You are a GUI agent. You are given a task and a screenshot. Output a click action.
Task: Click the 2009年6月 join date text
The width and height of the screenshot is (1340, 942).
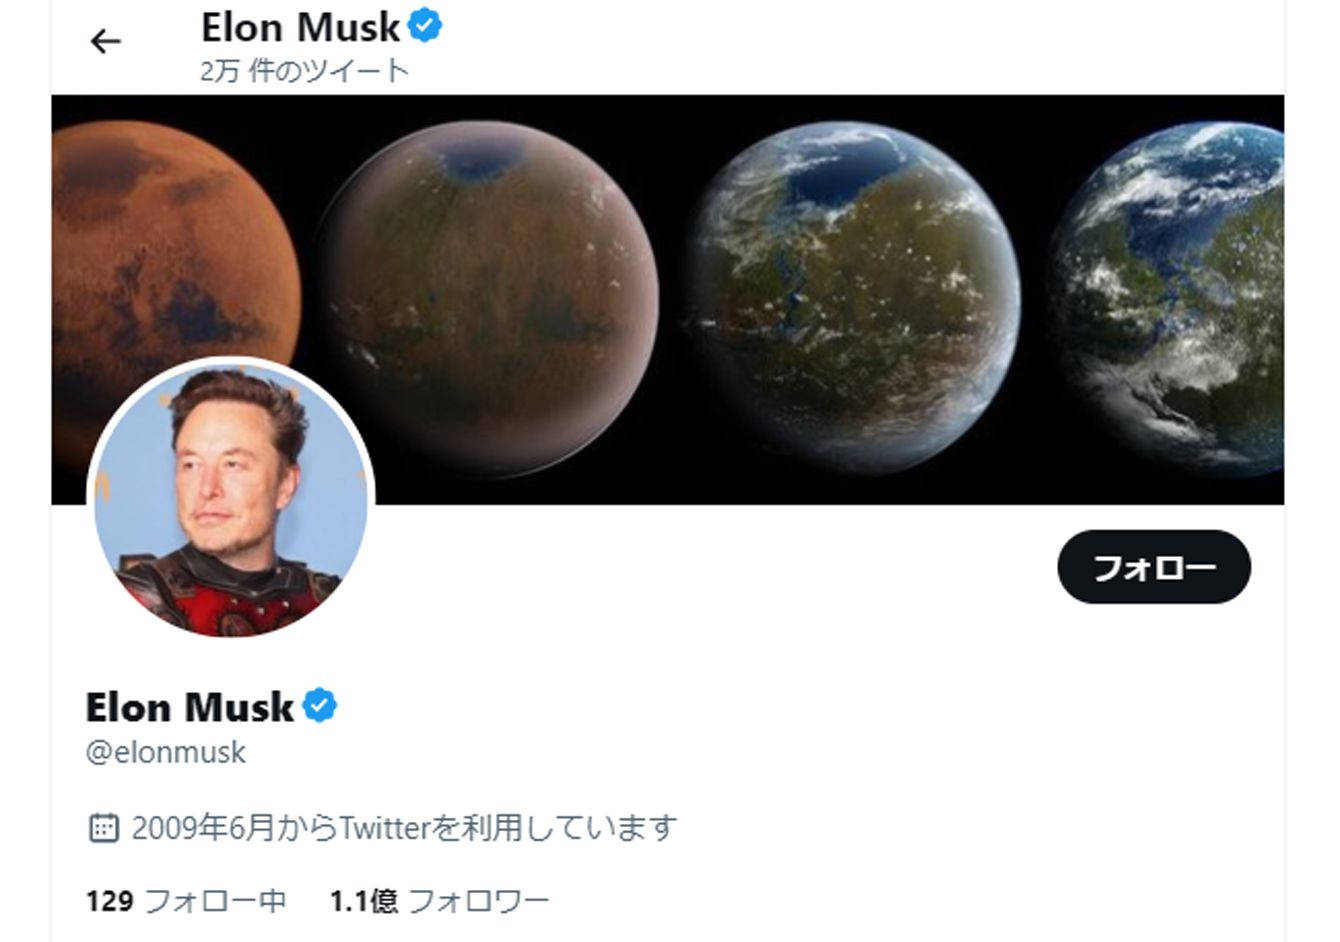coord(202,828)
